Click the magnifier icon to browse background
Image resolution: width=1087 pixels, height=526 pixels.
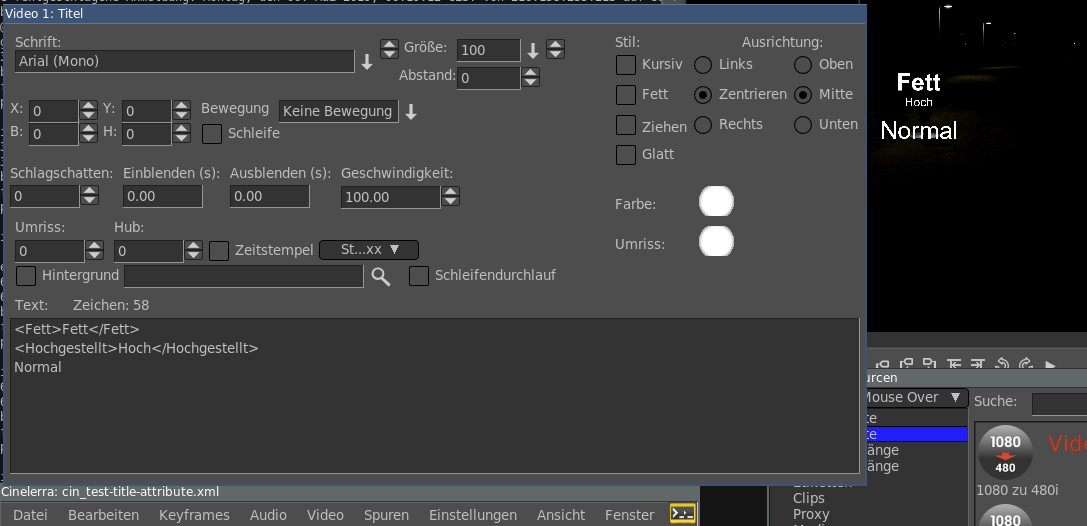[380, 277]
